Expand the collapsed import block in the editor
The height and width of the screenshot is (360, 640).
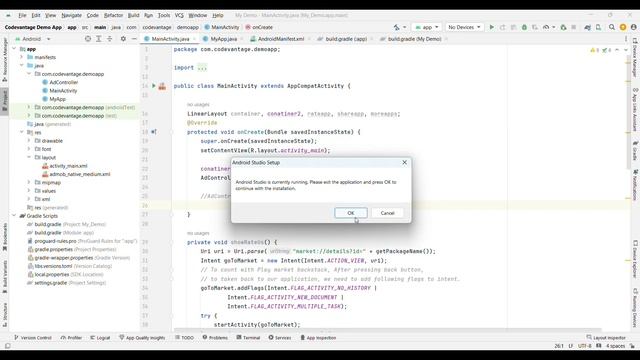point(202,68)
